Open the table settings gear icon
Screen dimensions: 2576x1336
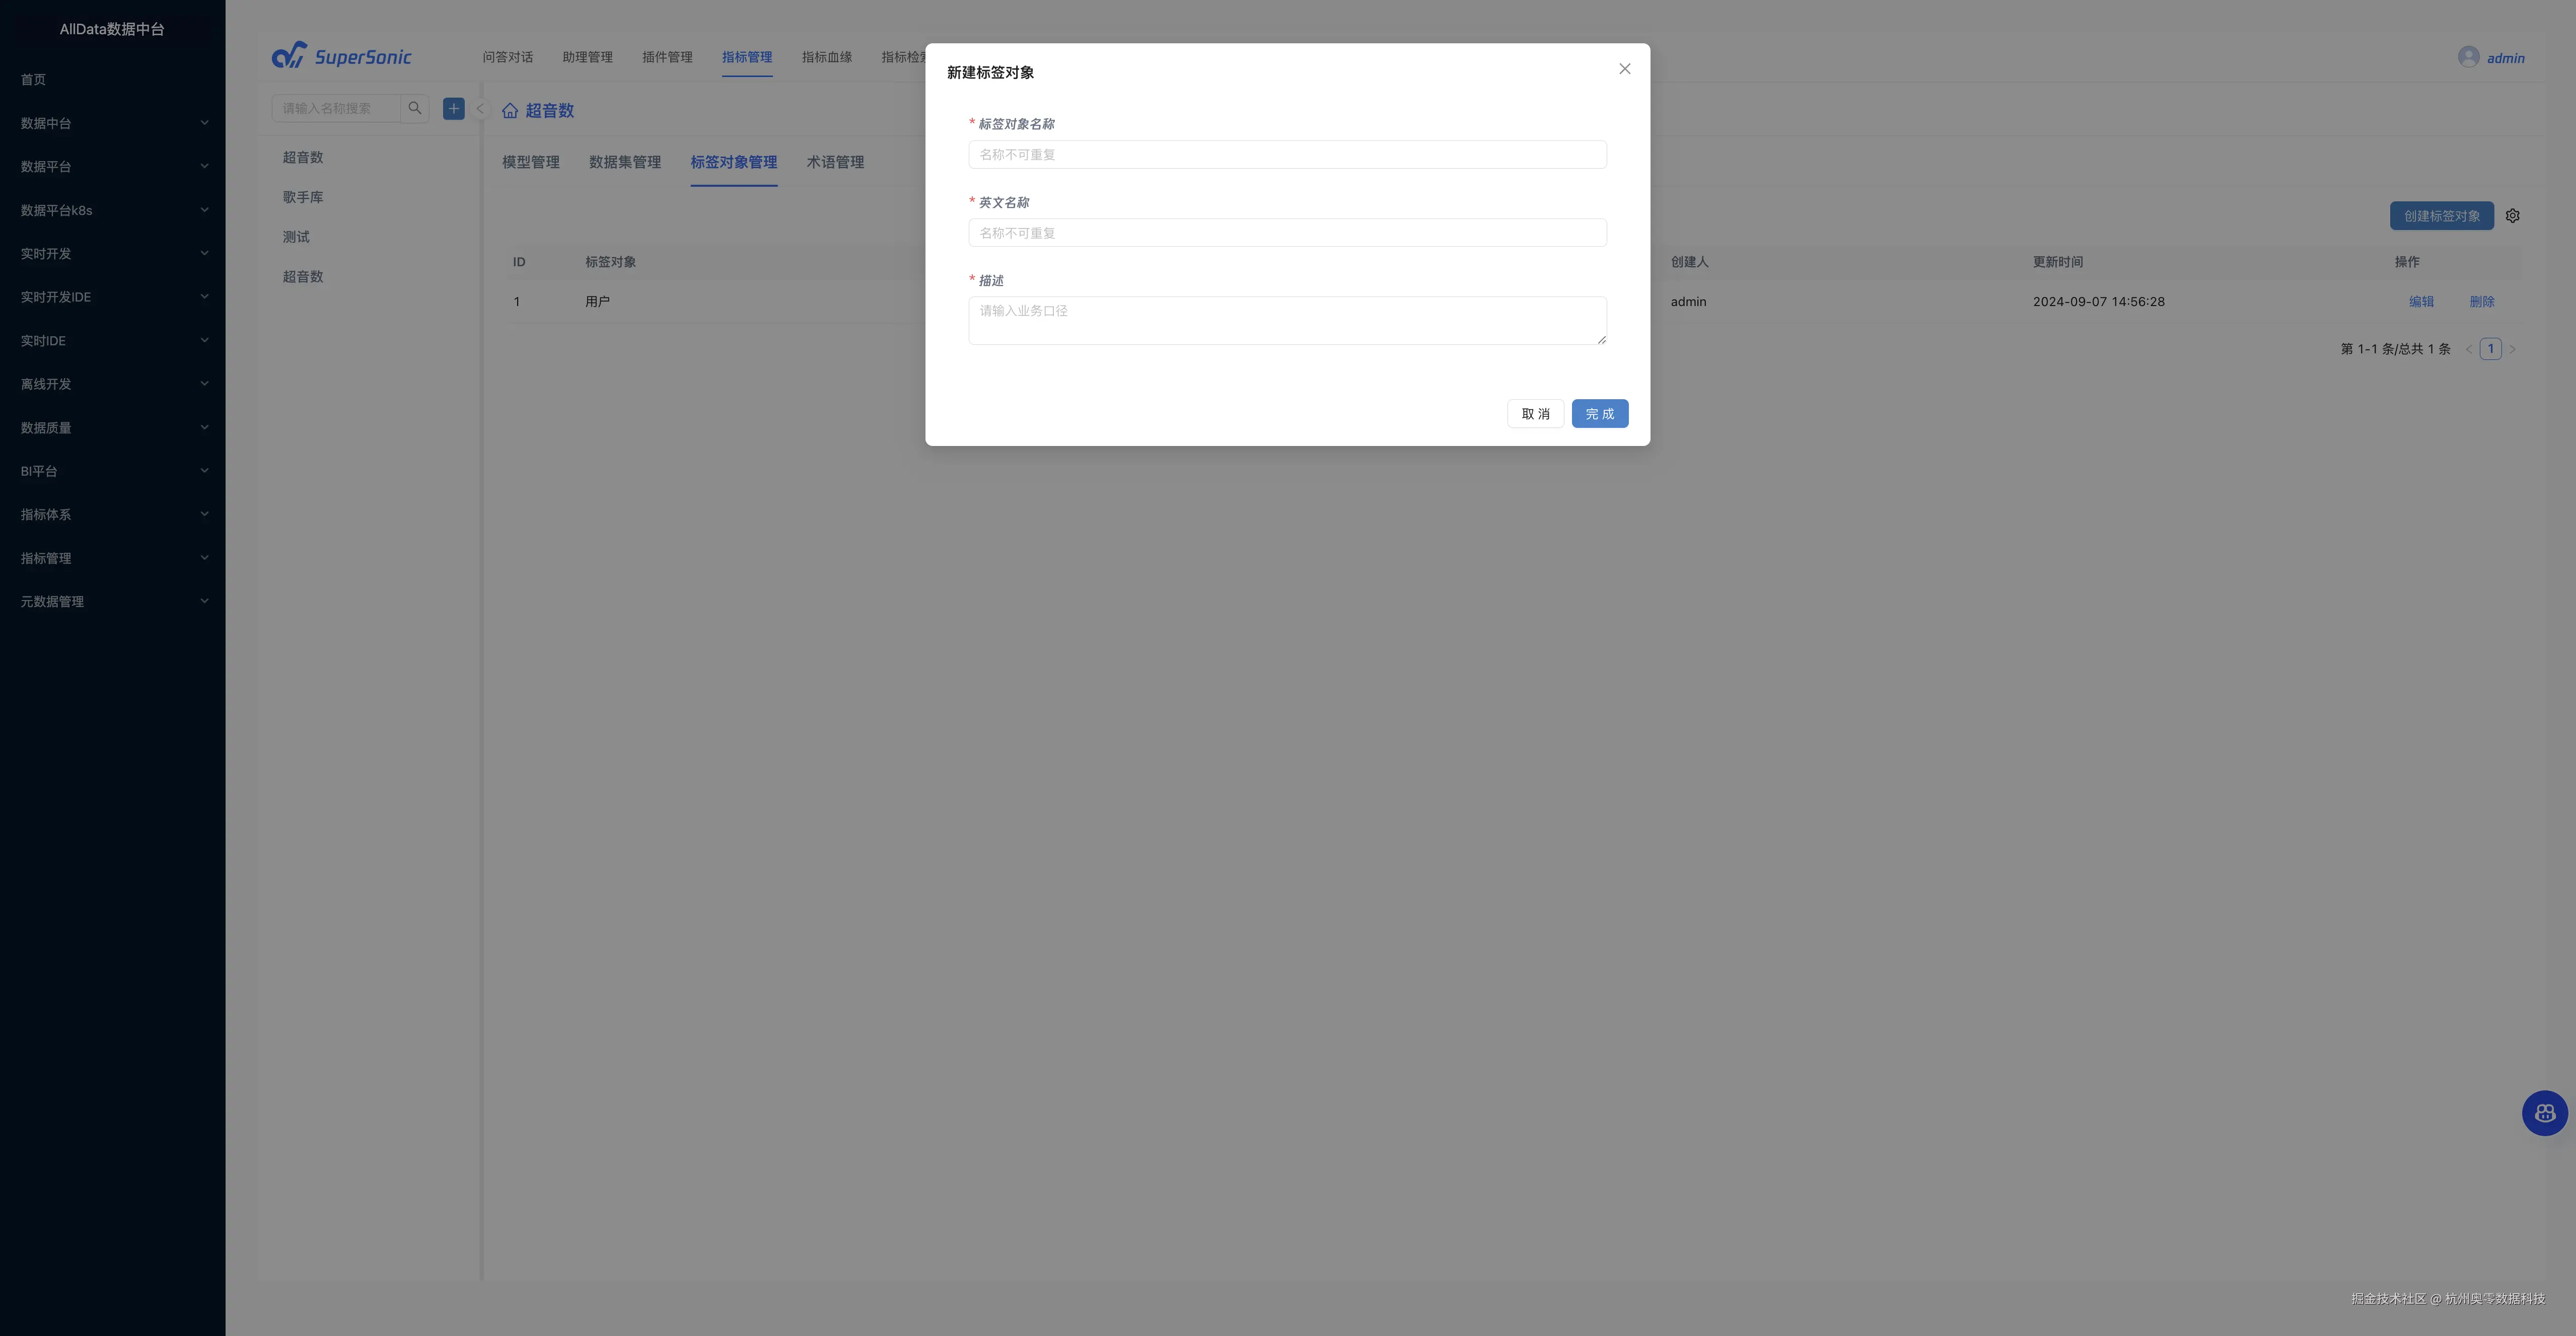pos(2512,216)
